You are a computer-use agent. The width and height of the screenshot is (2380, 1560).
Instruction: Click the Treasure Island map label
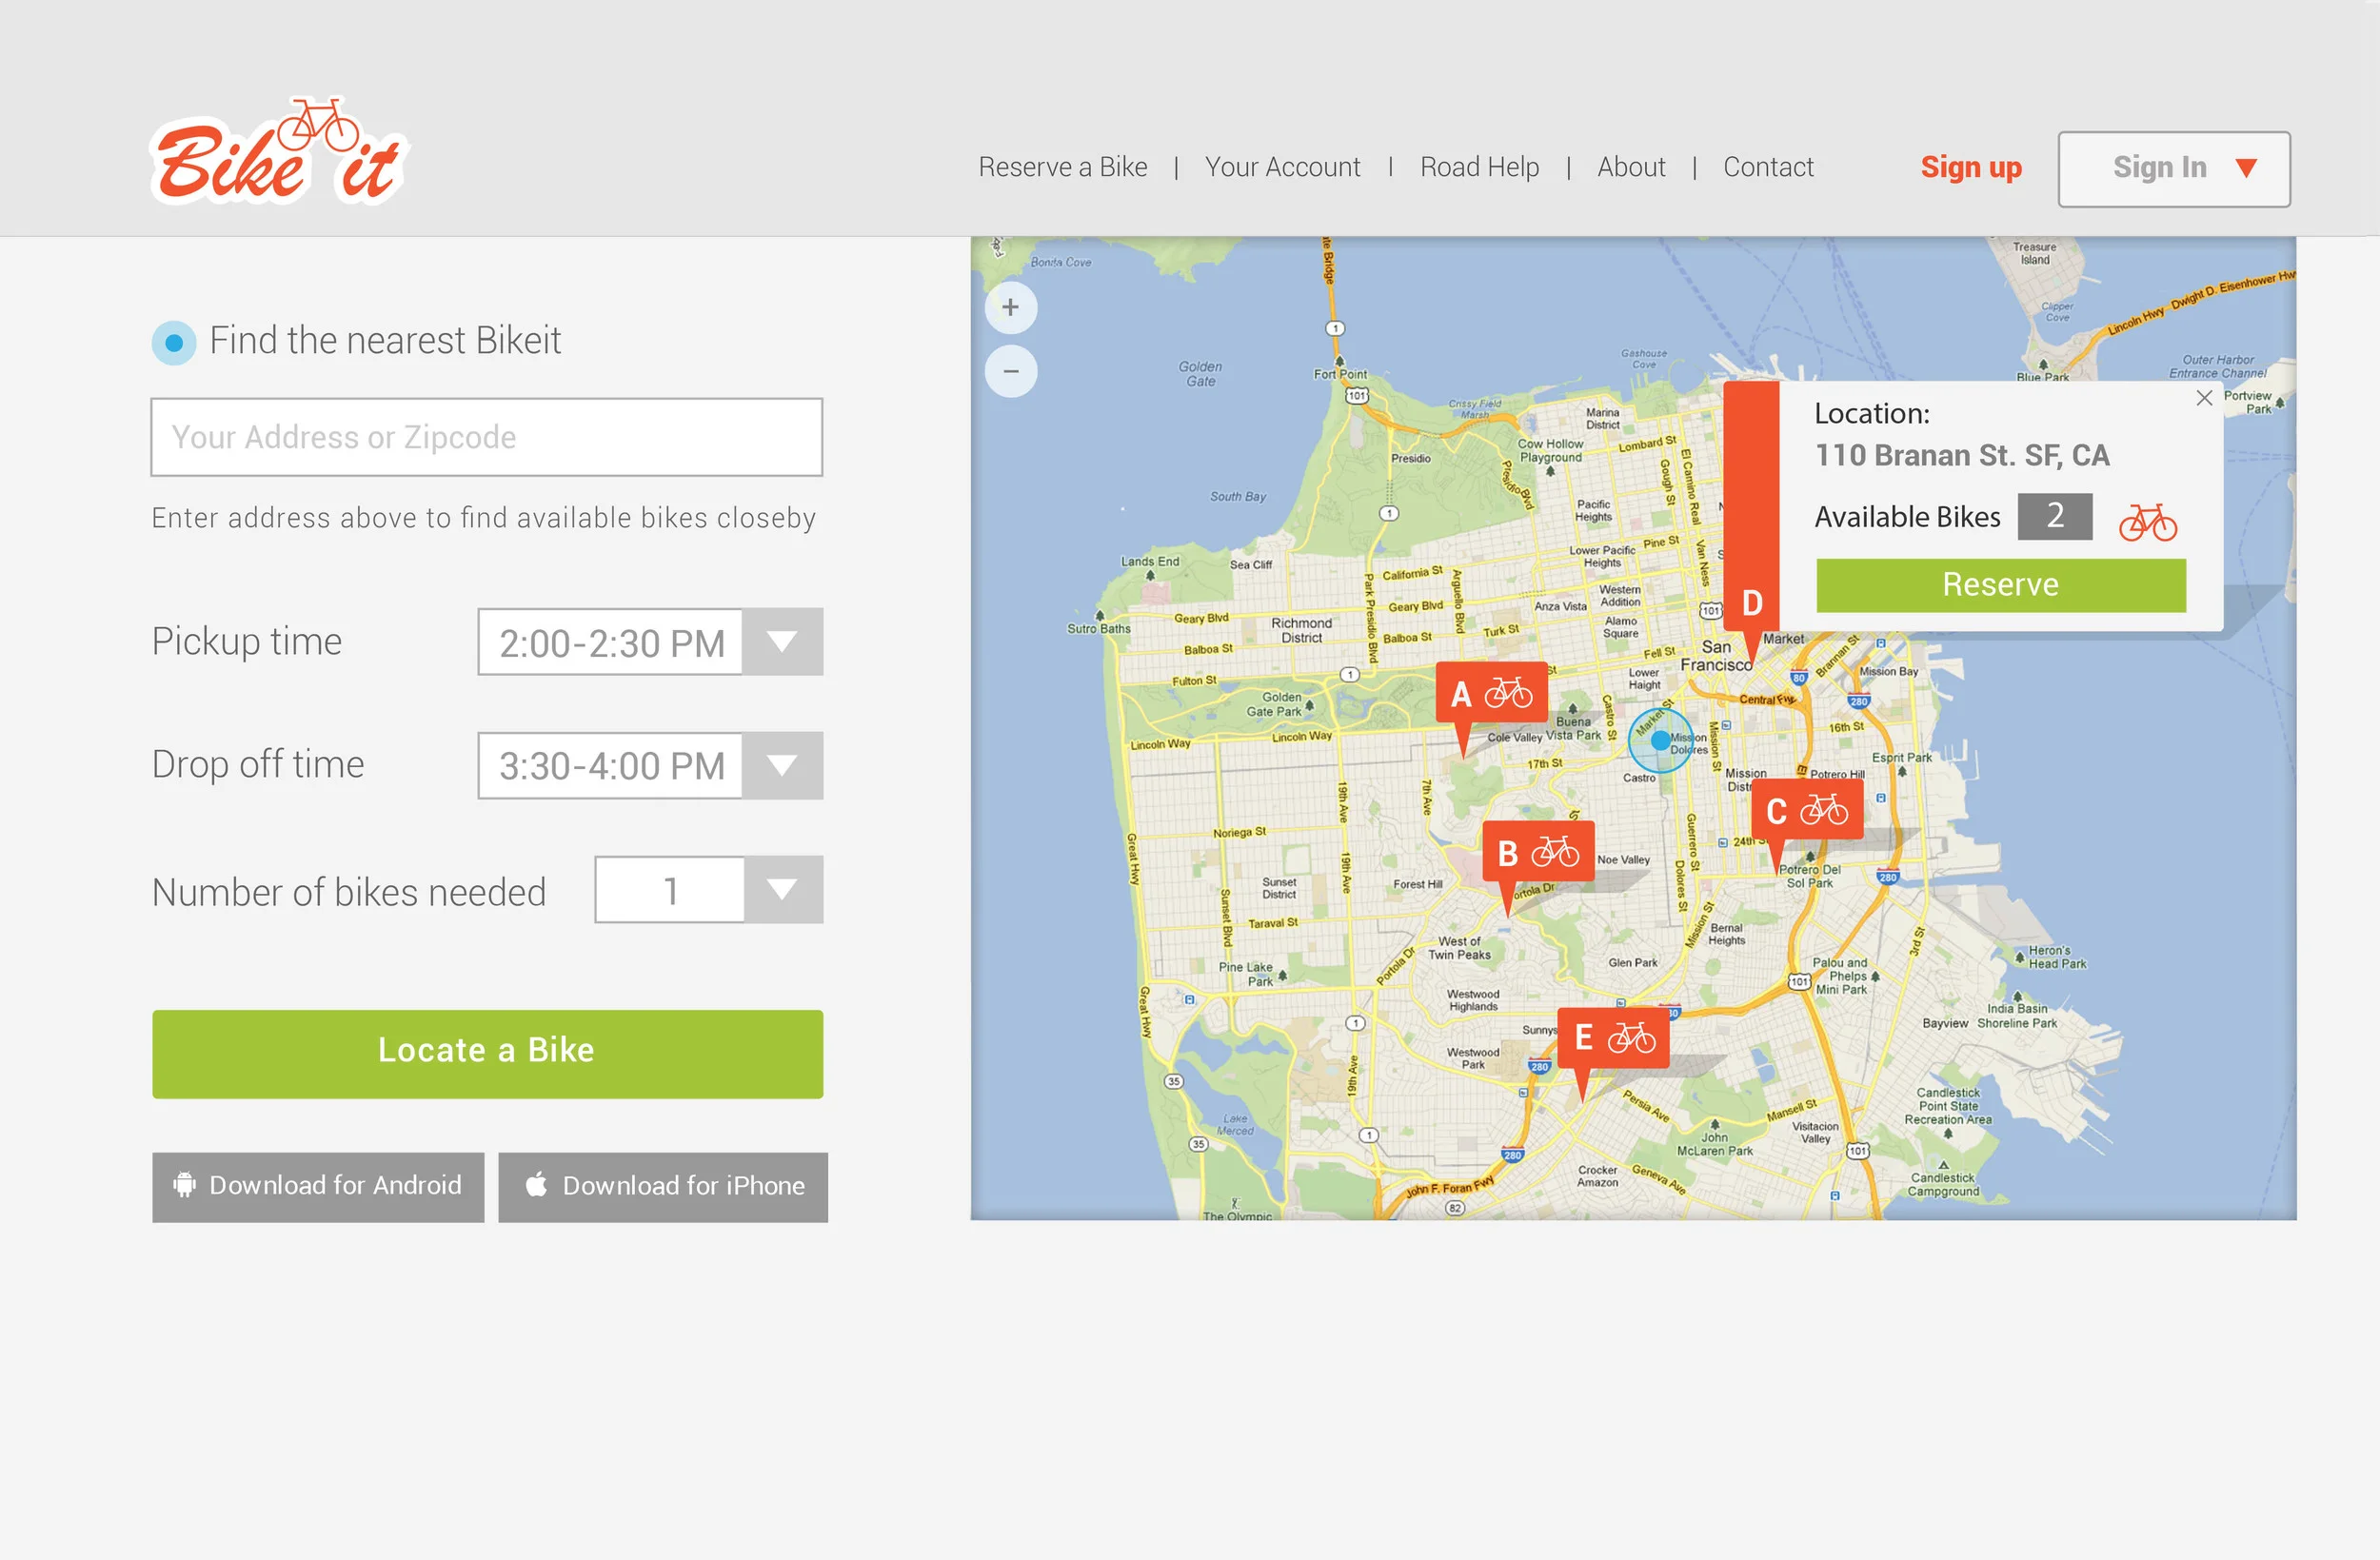point(2034,253)
